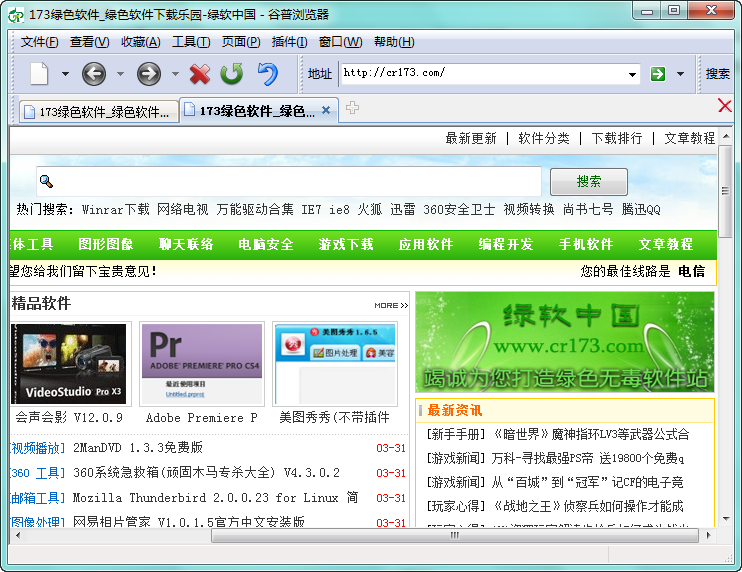Screen dimensions: 742x572
Task: Click the 搜索 label in the toolbar
Action: click(717, 74)
